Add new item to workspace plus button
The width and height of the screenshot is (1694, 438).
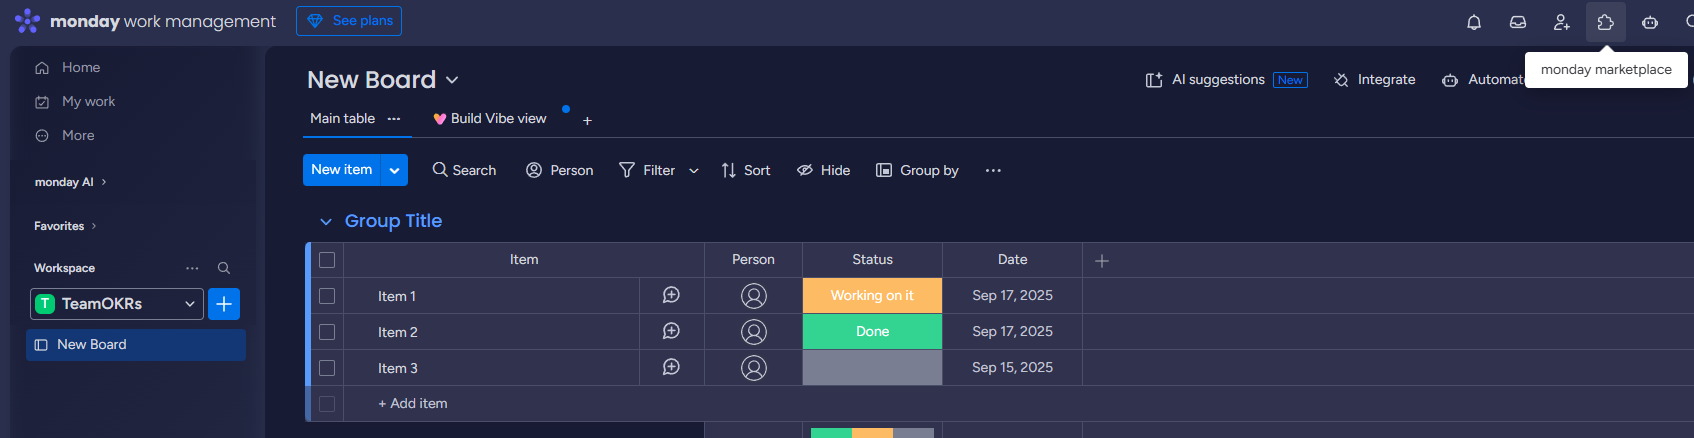coord(224,304)
